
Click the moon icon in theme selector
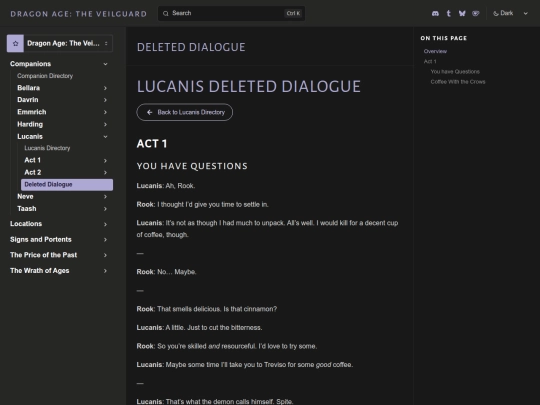[x=496, y=13]
